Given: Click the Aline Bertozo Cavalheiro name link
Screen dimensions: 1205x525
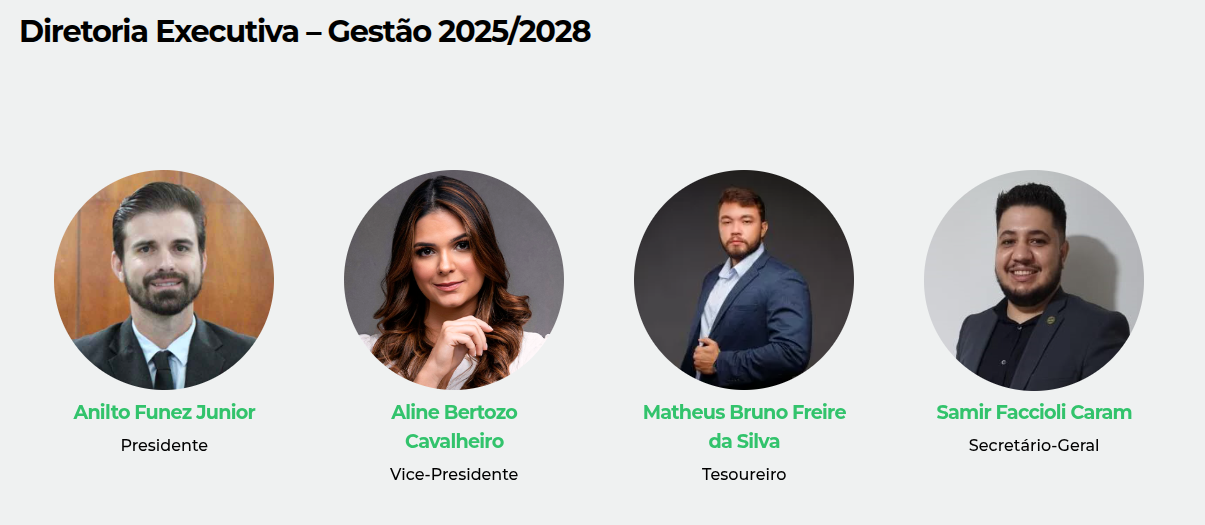Looking at the screenshot, I should (x=454, y=426).
